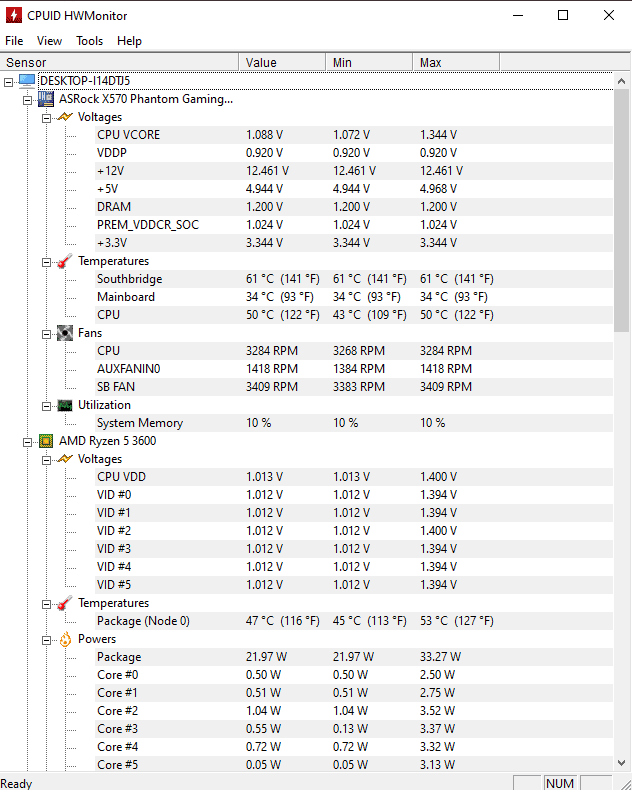
Task: Collapse the Powers group
Action: (x=47, y=640)
